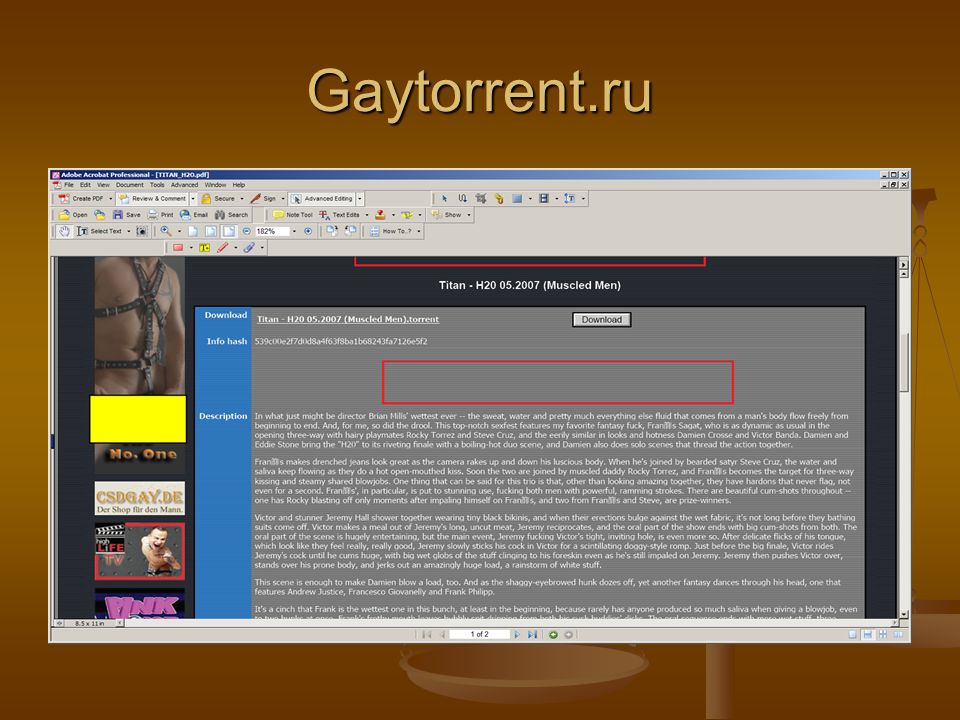Click the Snapshot tool icon
The image size is (960, 720).
pyautogui.click(x=141, y=231)
